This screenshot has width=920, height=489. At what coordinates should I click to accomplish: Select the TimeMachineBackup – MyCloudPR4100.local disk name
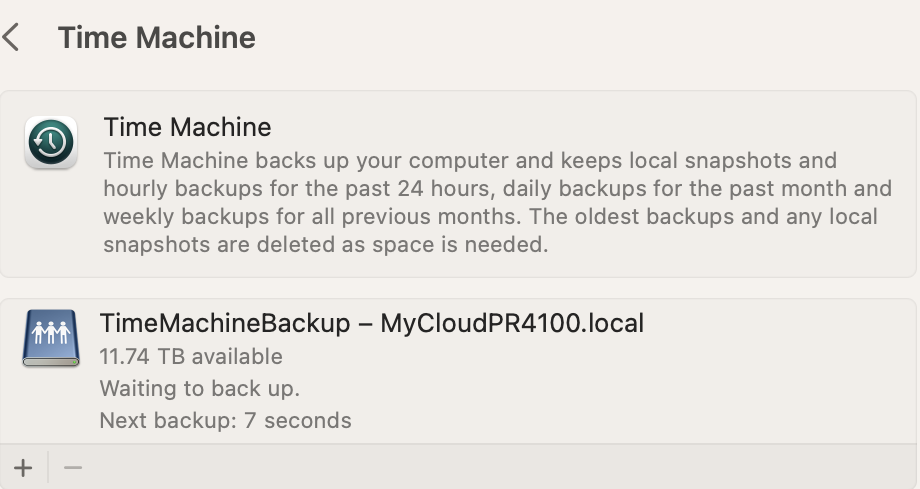pos(371,323)
